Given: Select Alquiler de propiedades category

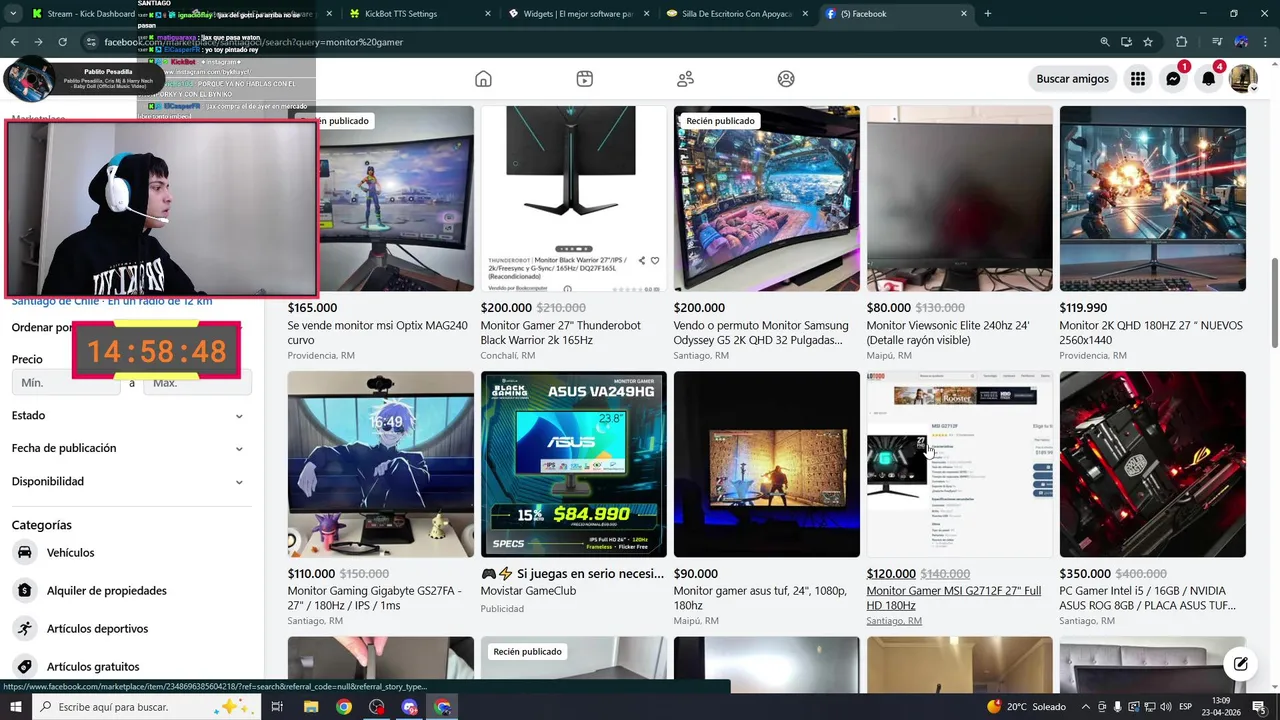Looking at the screenshot, I should 128,591.
